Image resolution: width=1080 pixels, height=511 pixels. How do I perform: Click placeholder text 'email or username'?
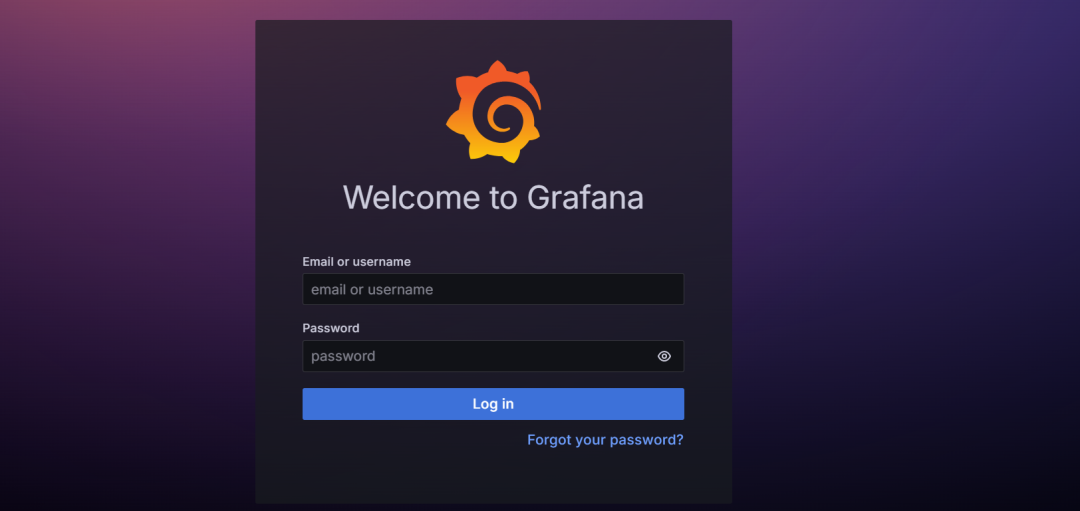click(x=372, y=289)
